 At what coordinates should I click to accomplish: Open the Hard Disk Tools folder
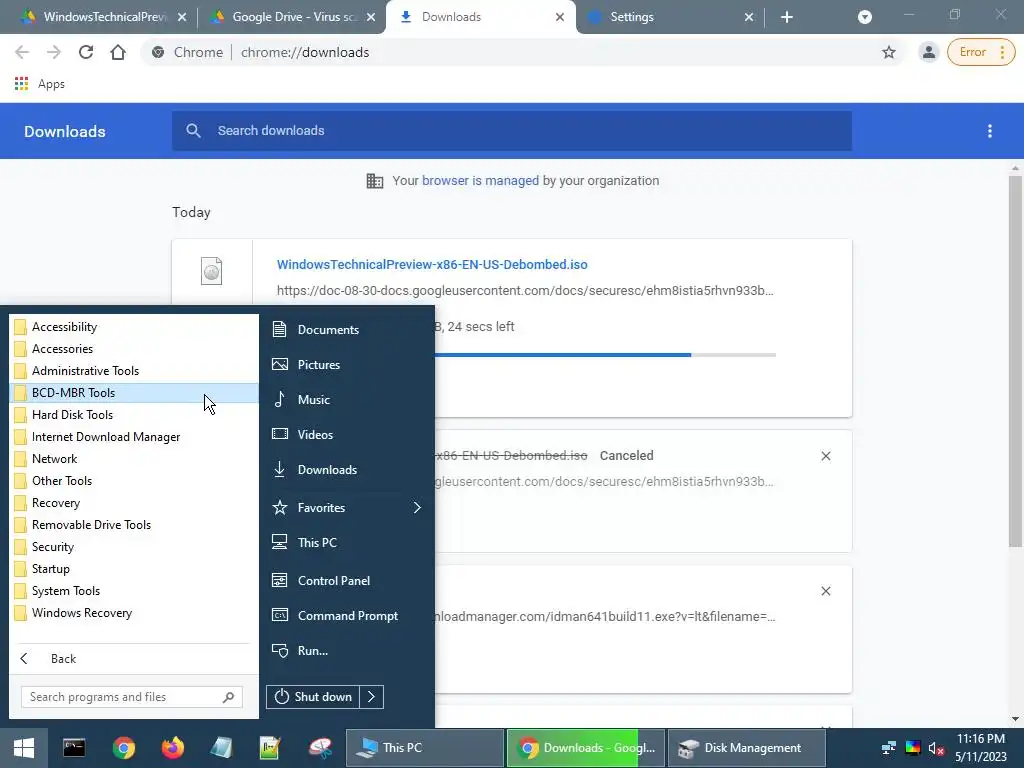tap(134, 415)
